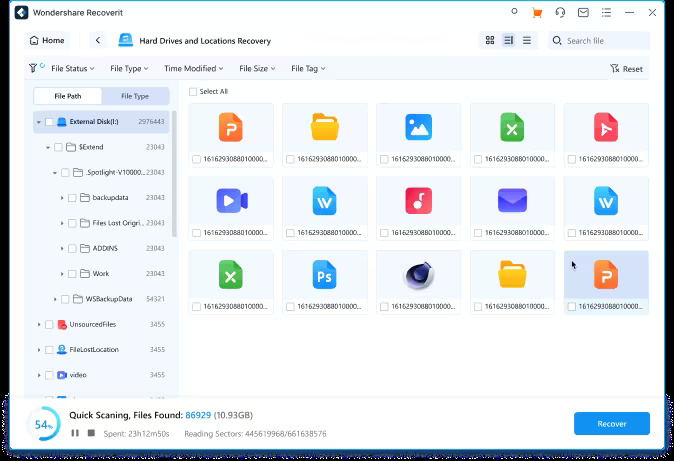Screen dimensions: 674x461
Task: Check the backupdata folder checkbox
Action: (72, 198)
